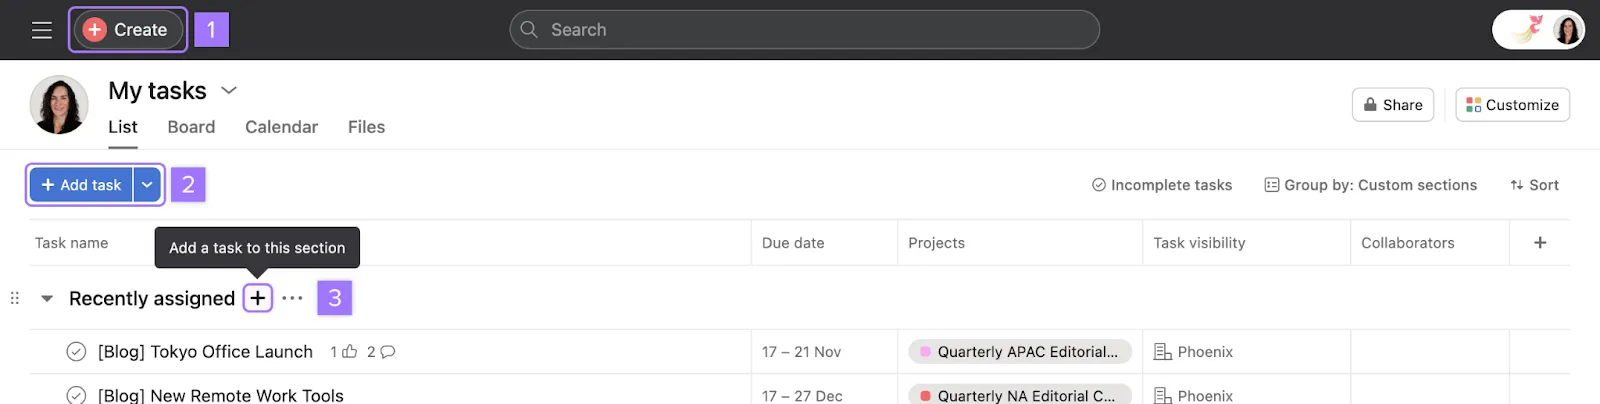Expand the Add task dropdown arrow
Screen dimensions: 1600x404
click(x=147, y=185)
